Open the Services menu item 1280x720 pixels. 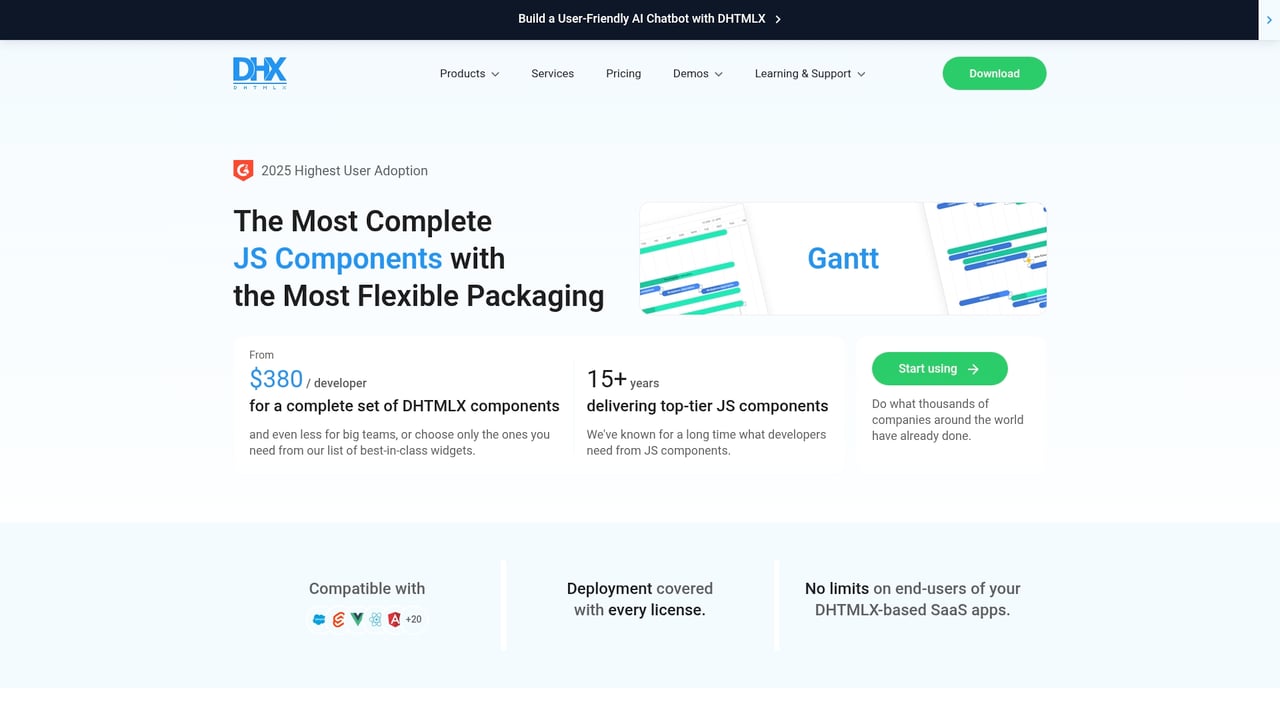click(552, 73)
